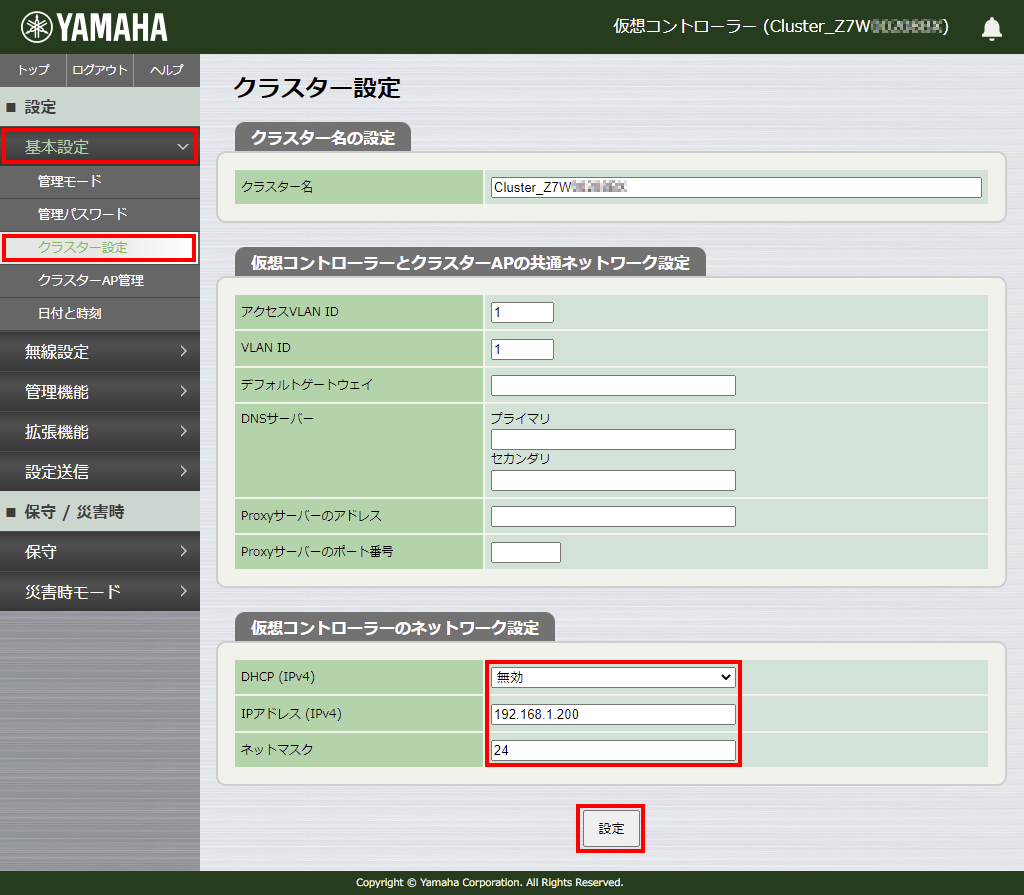Expand the 設定送信 section

[99, 472]
